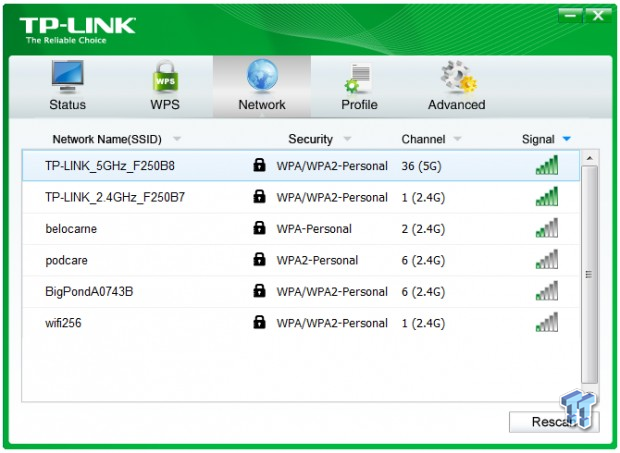Click lock icon for BigPondA0743B network

pyautogui.click(x=259, y=290)
